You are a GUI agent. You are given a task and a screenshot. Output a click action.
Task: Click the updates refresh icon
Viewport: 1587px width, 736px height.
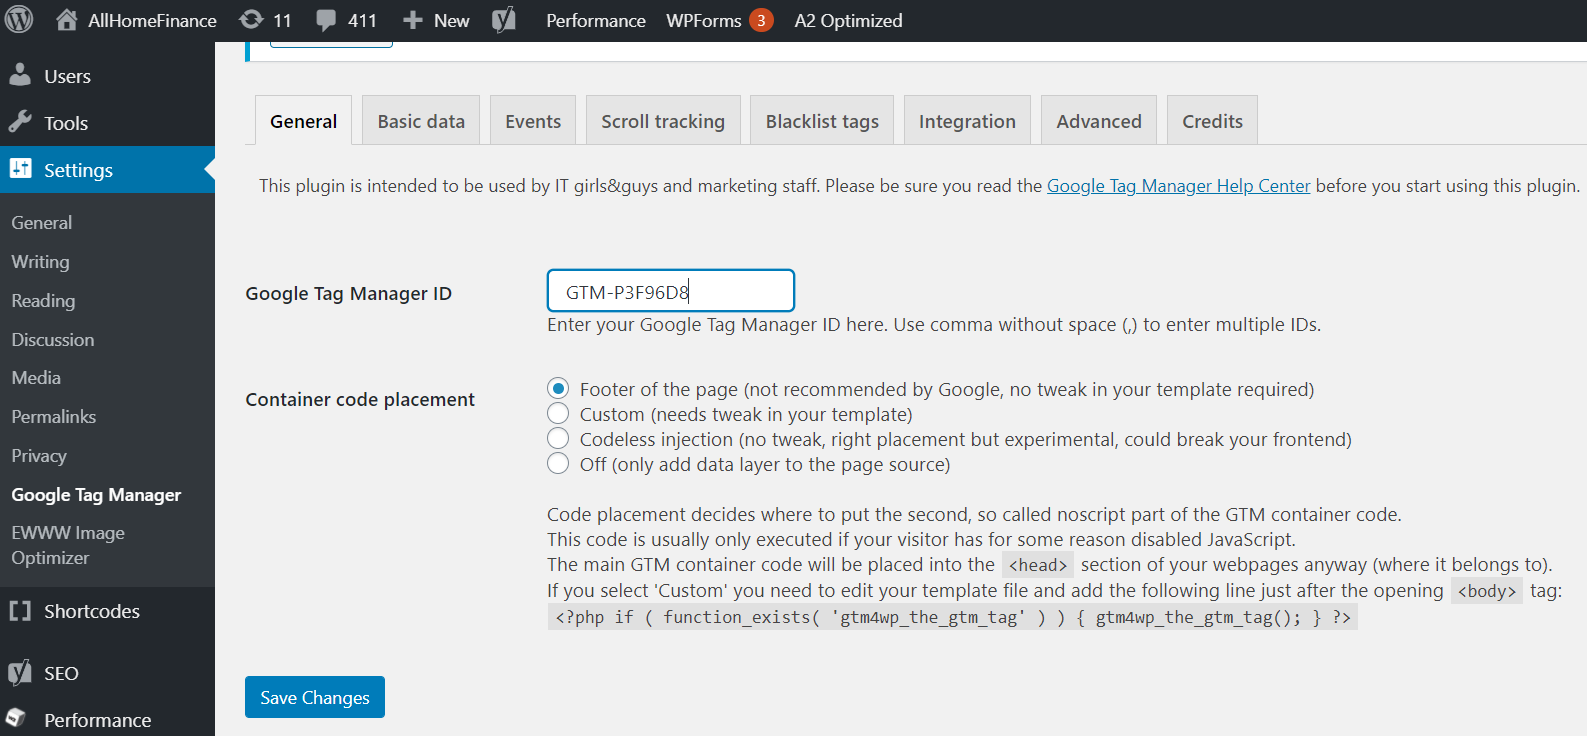pos(251,20)
